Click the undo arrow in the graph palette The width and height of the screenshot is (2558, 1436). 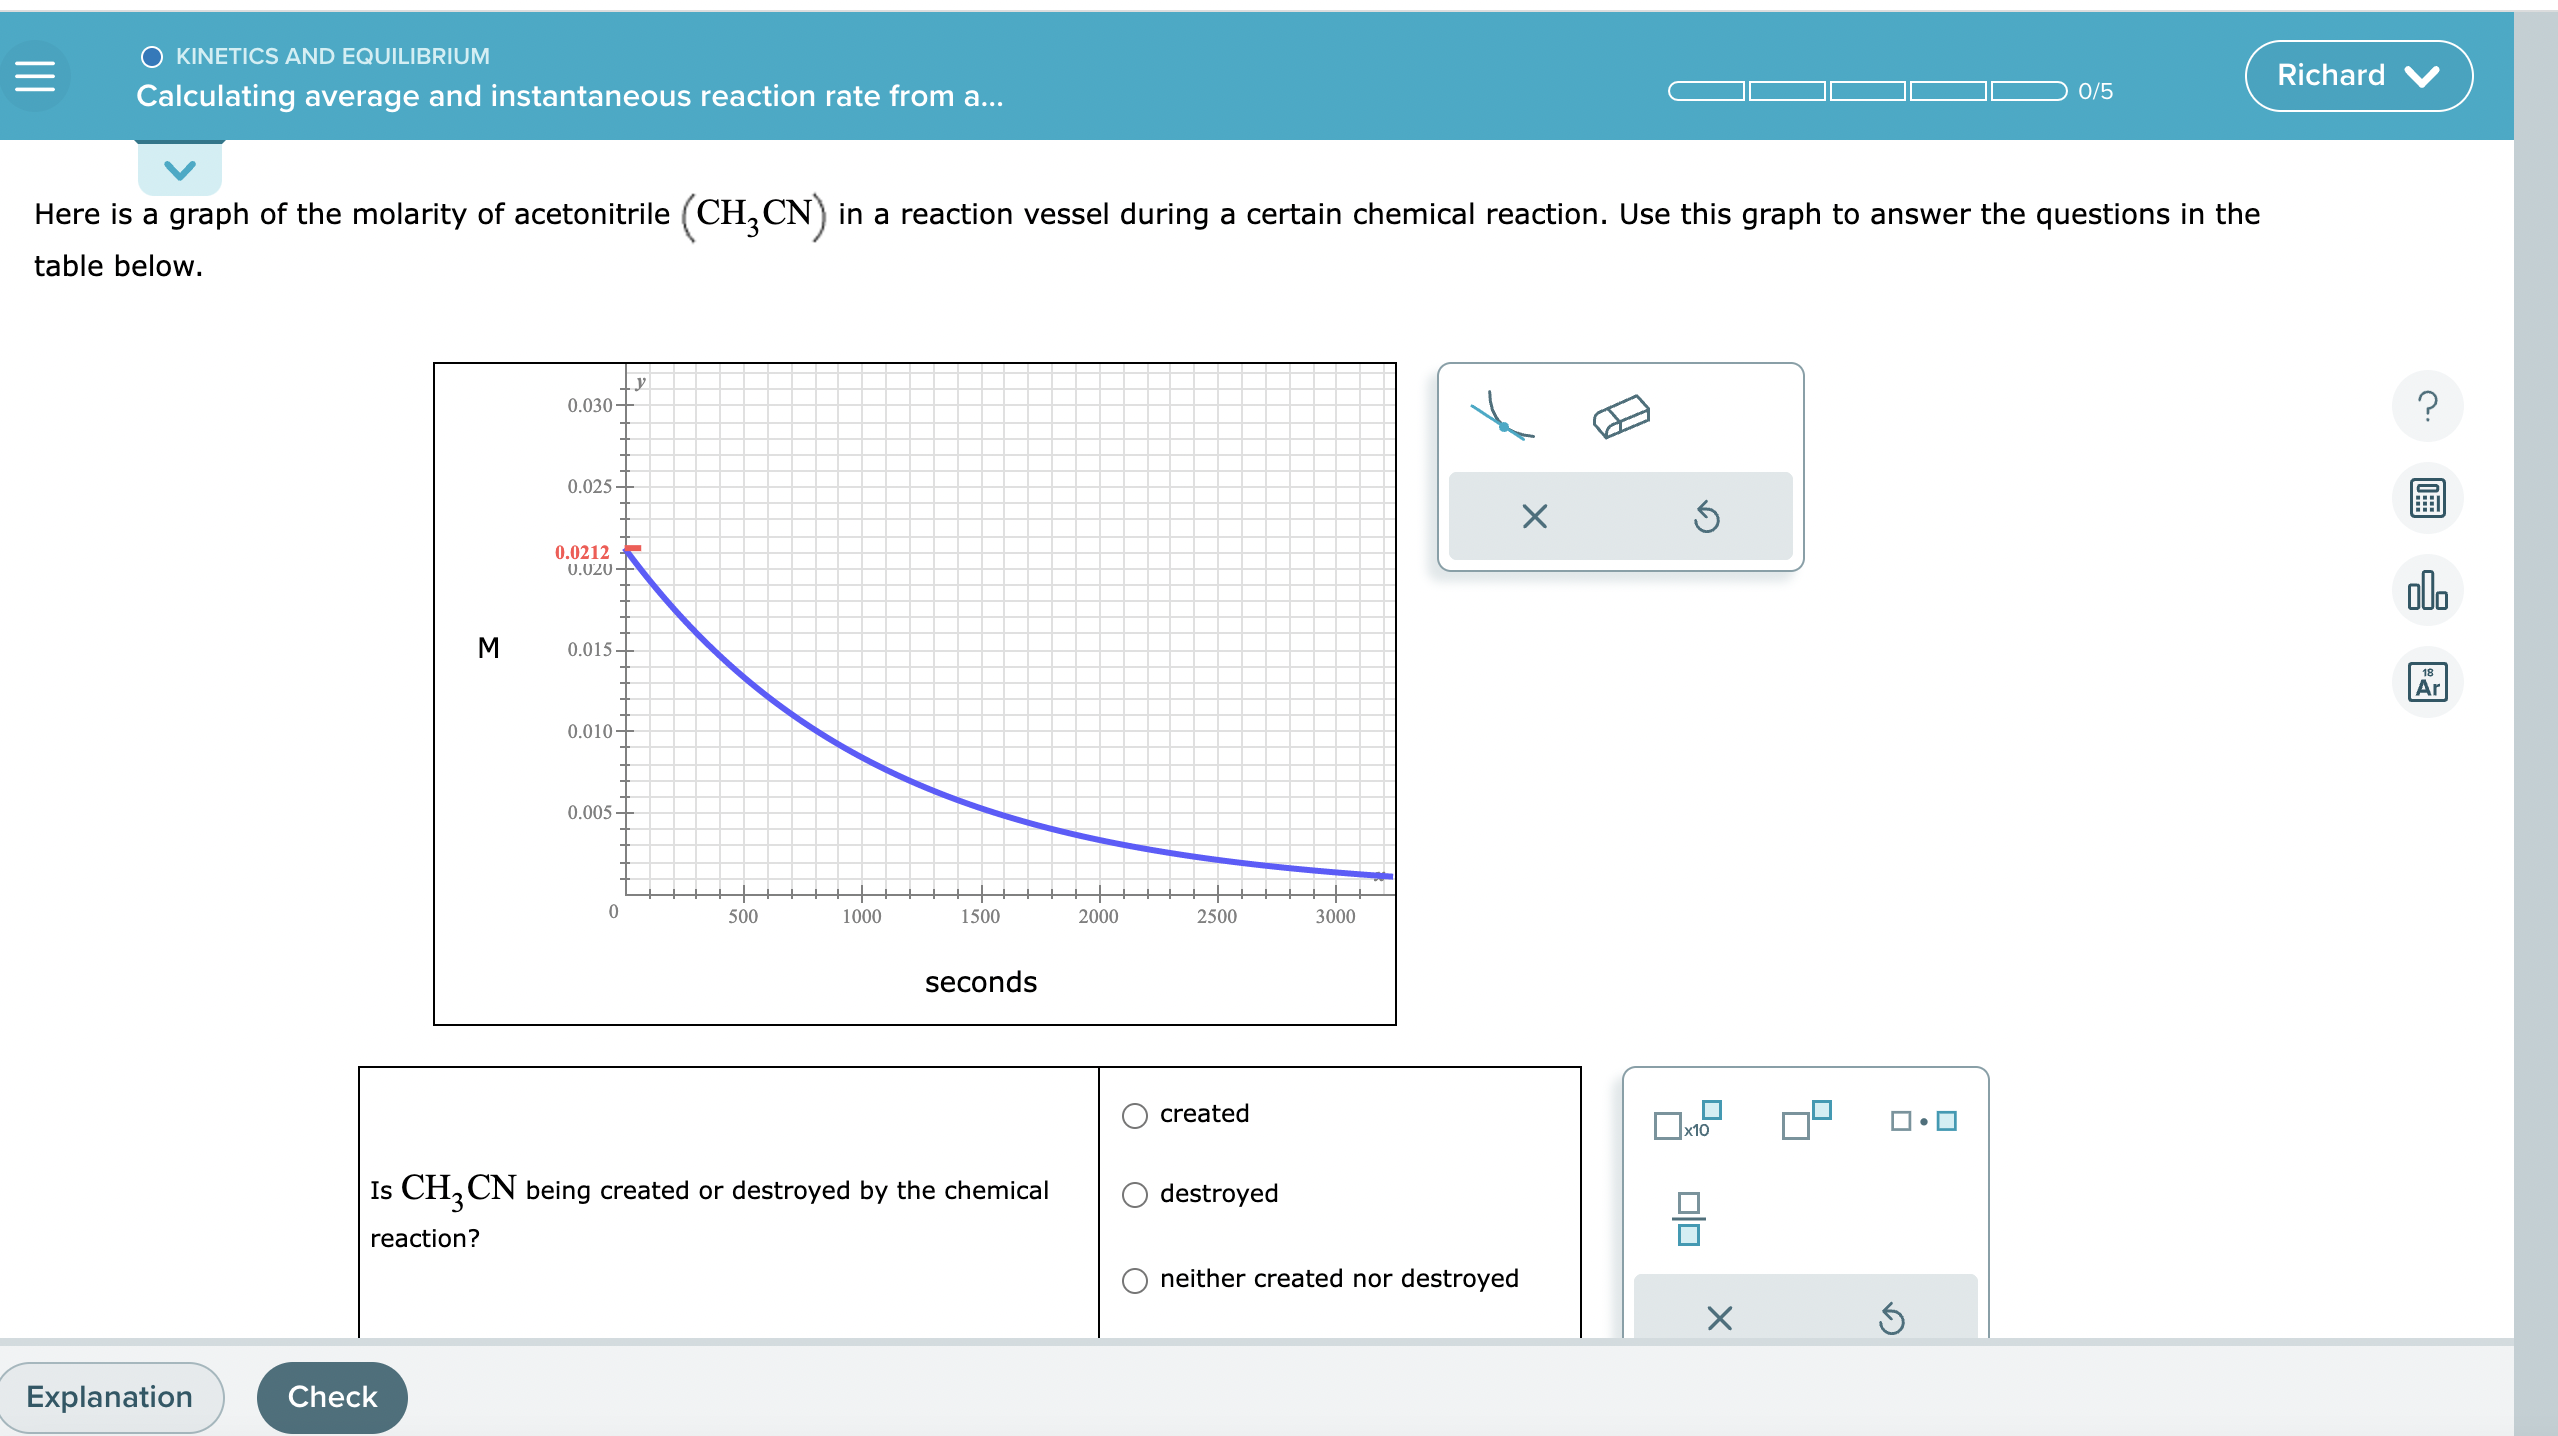(1705, 516)
